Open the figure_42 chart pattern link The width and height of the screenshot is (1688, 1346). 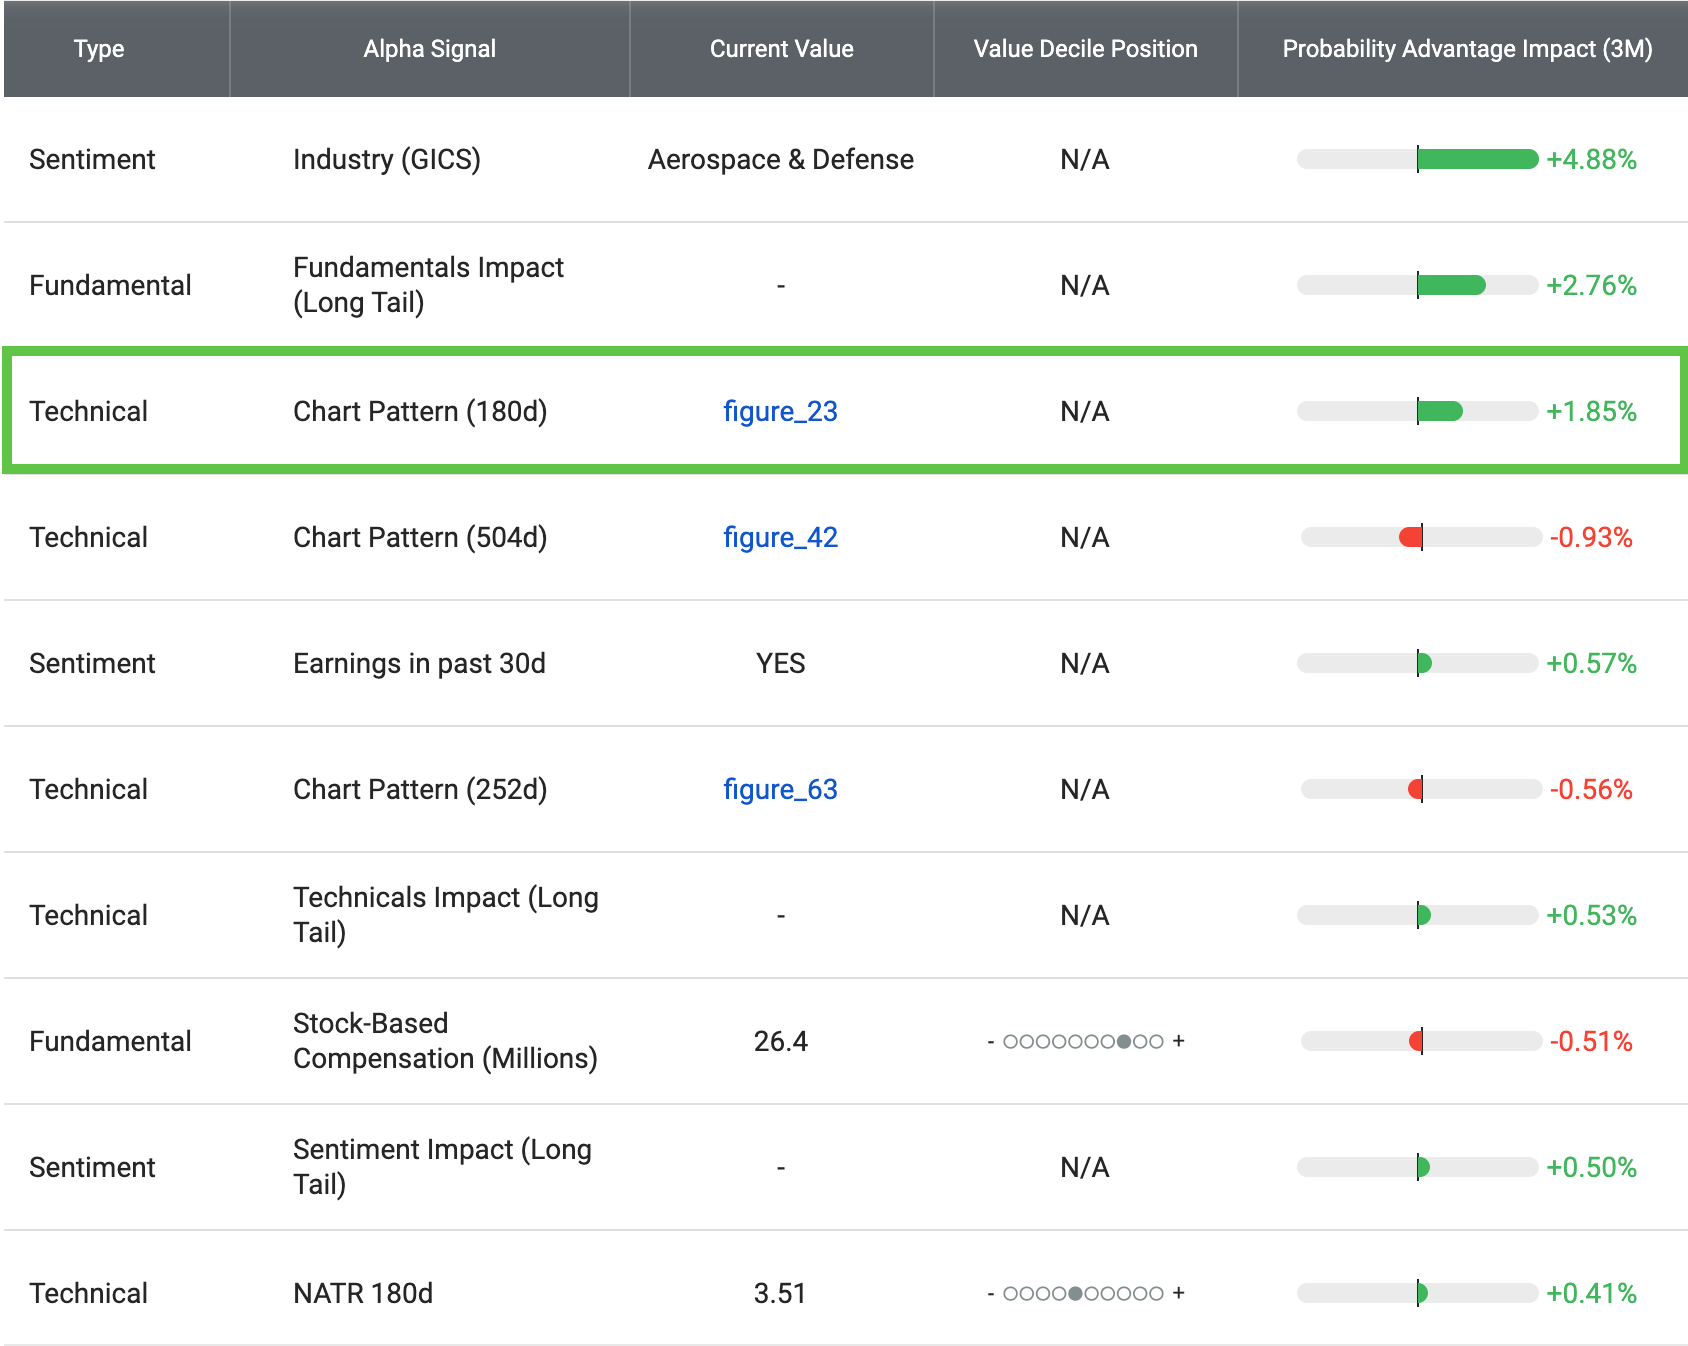point(781,537)
